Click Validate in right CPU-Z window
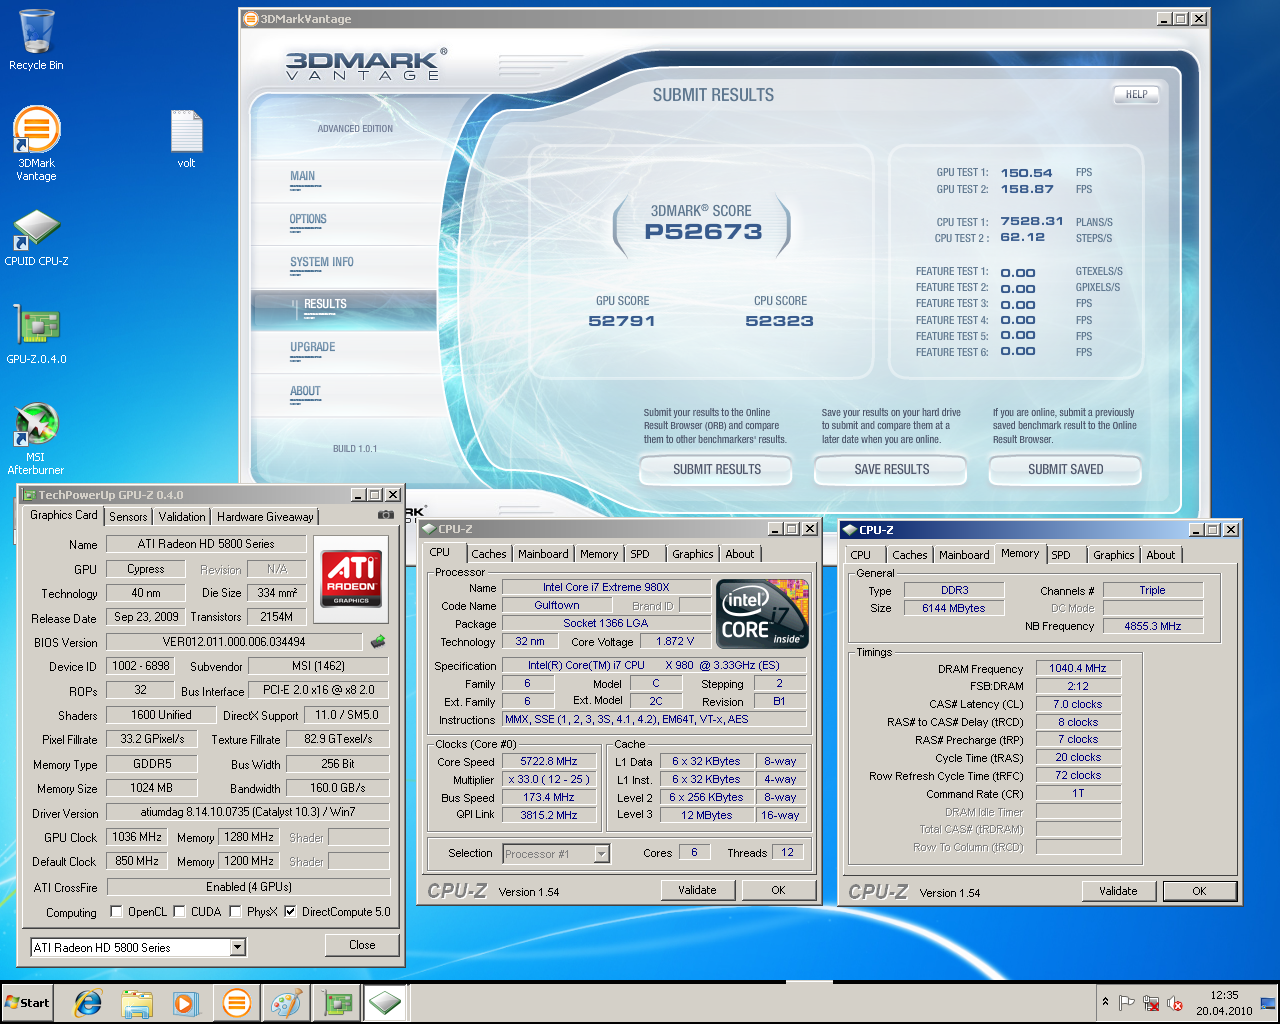Screen dimensions: 1280x1024 coord(1118,891)
